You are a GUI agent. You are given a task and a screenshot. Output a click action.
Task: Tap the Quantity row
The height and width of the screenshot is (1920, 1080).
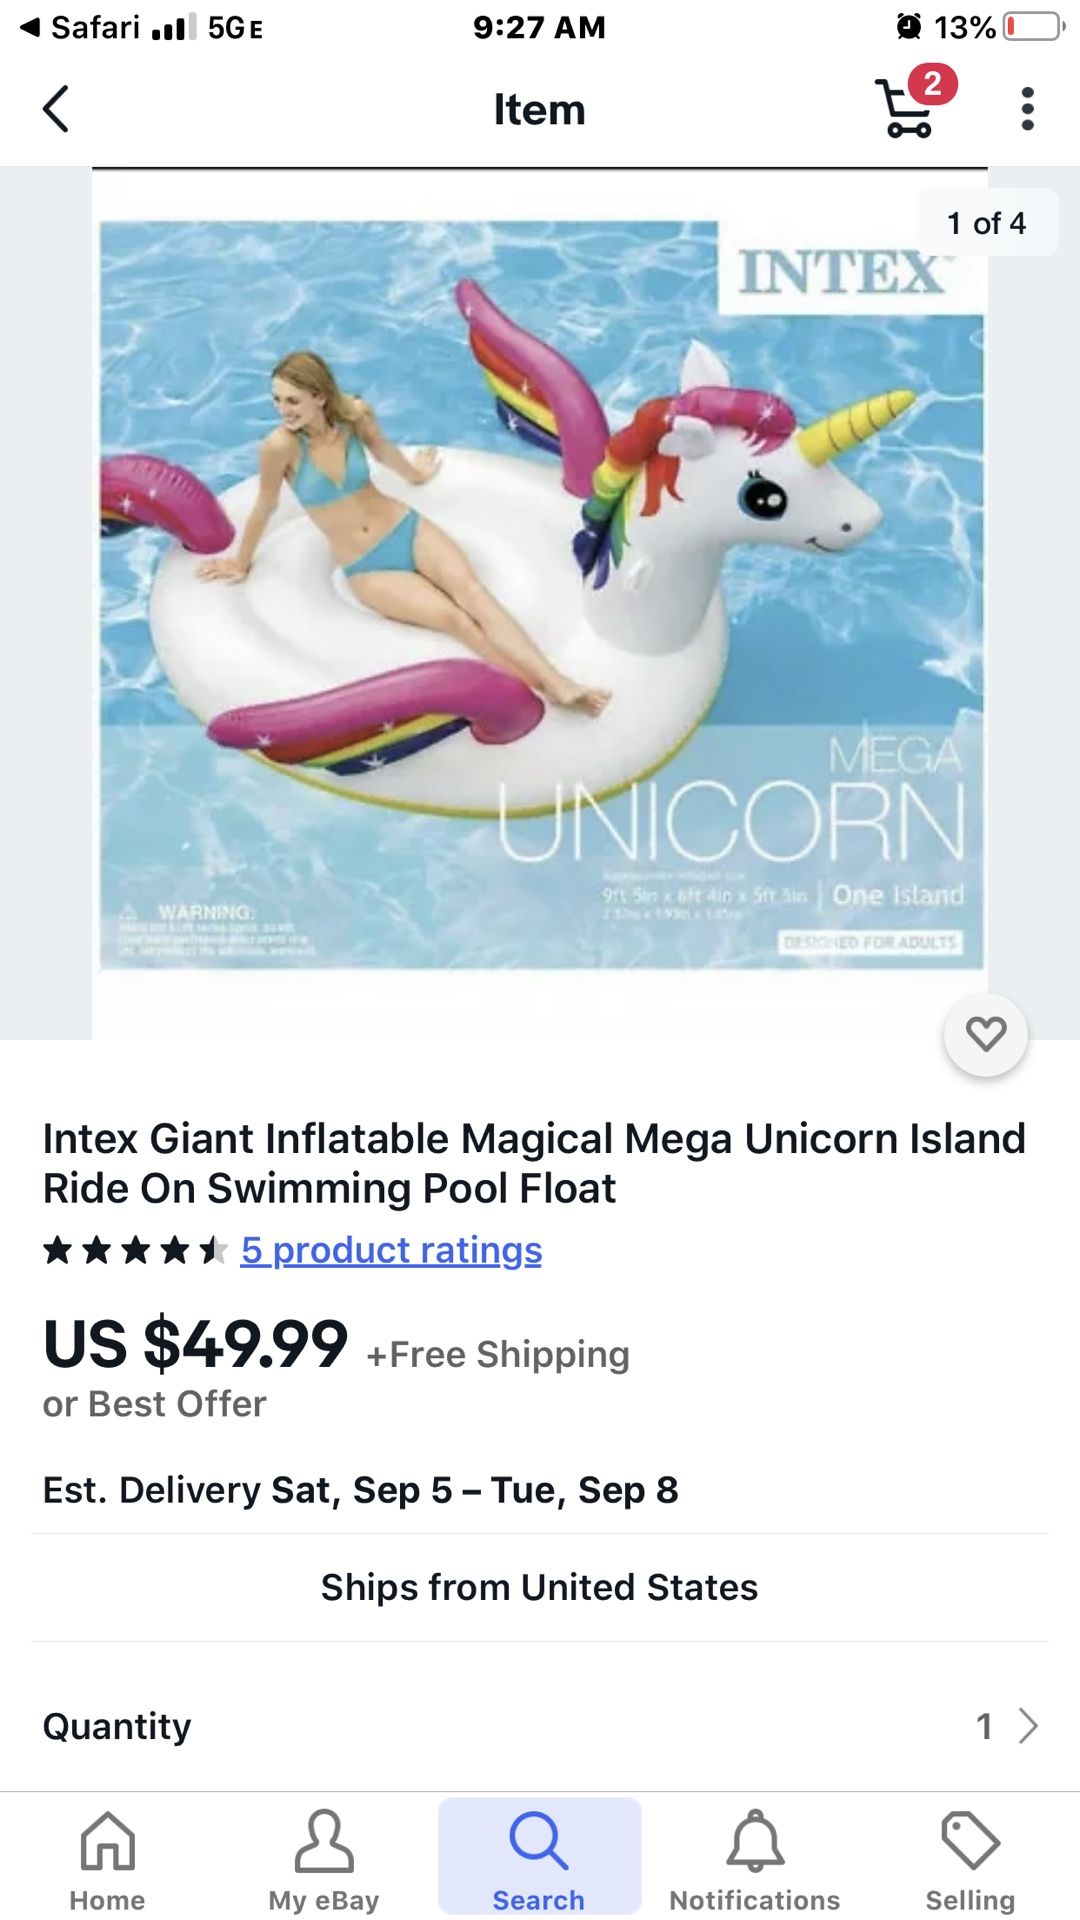point(540,1726)
